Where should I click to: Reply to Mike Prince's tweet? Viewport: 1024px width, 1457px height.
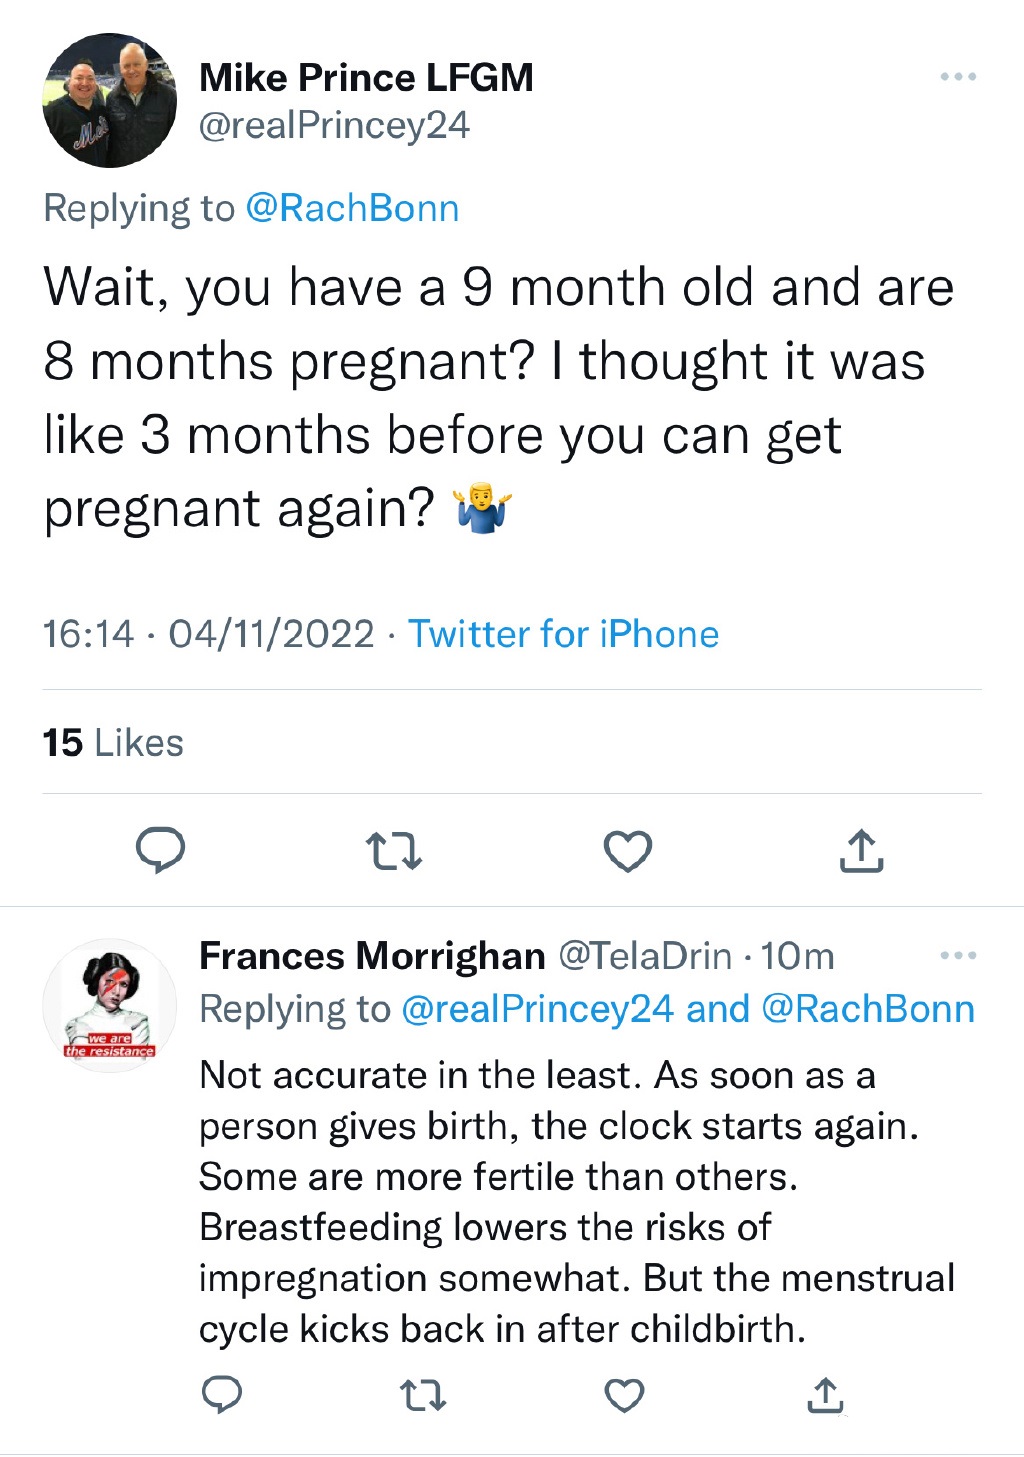pos(160,851)
